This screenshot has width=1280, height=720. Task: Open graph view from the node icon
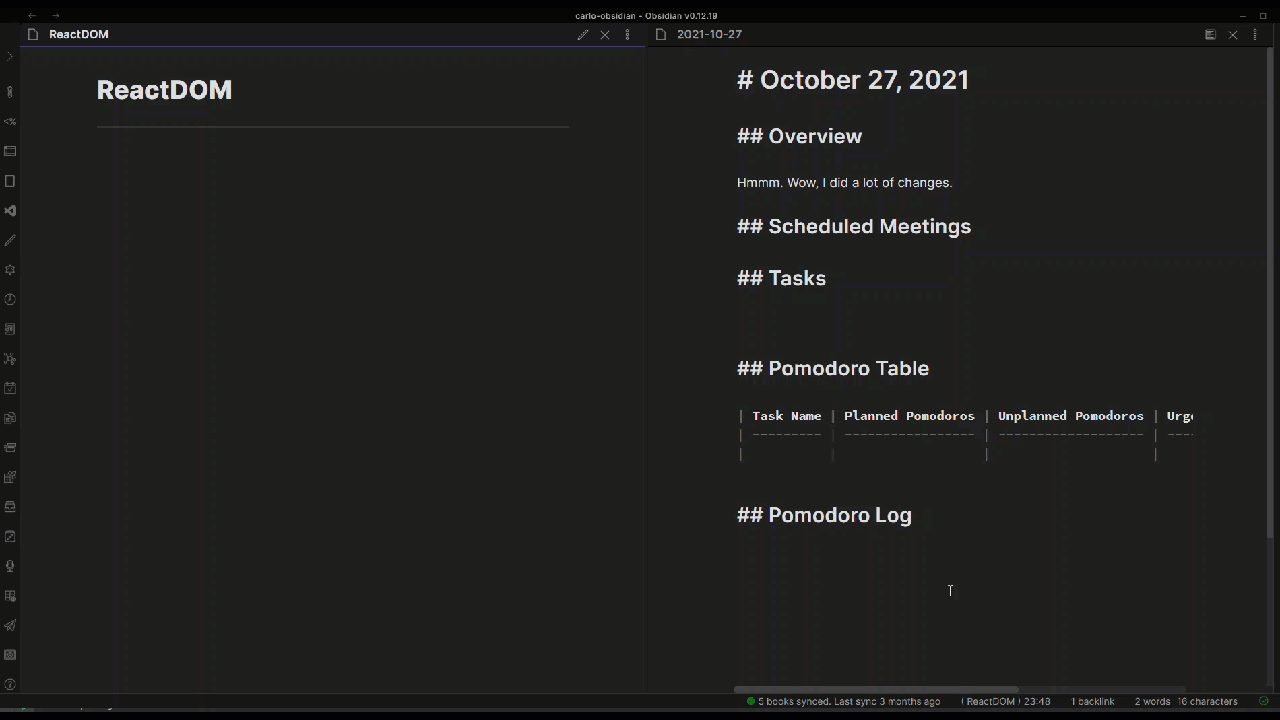coord(10,359)
